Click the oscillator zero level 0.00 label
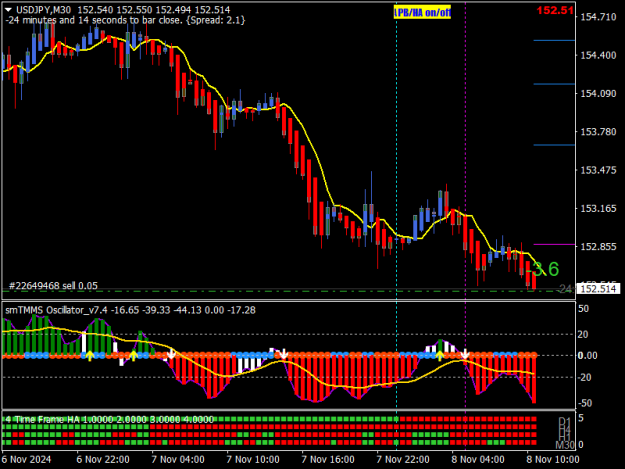The image size is (625, 469). [587, 355]
